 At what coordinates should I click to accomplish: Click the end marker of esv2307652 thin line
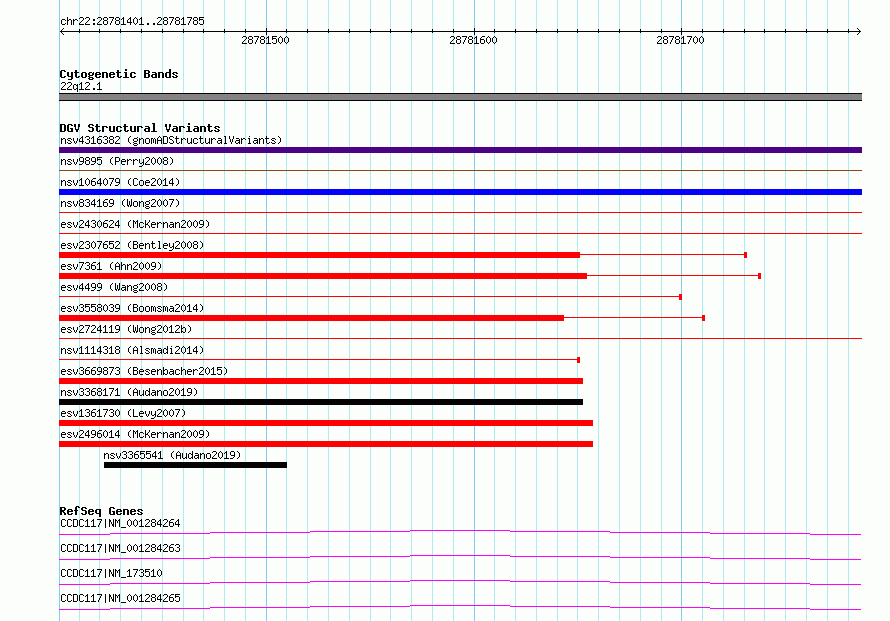click(745, 255)
